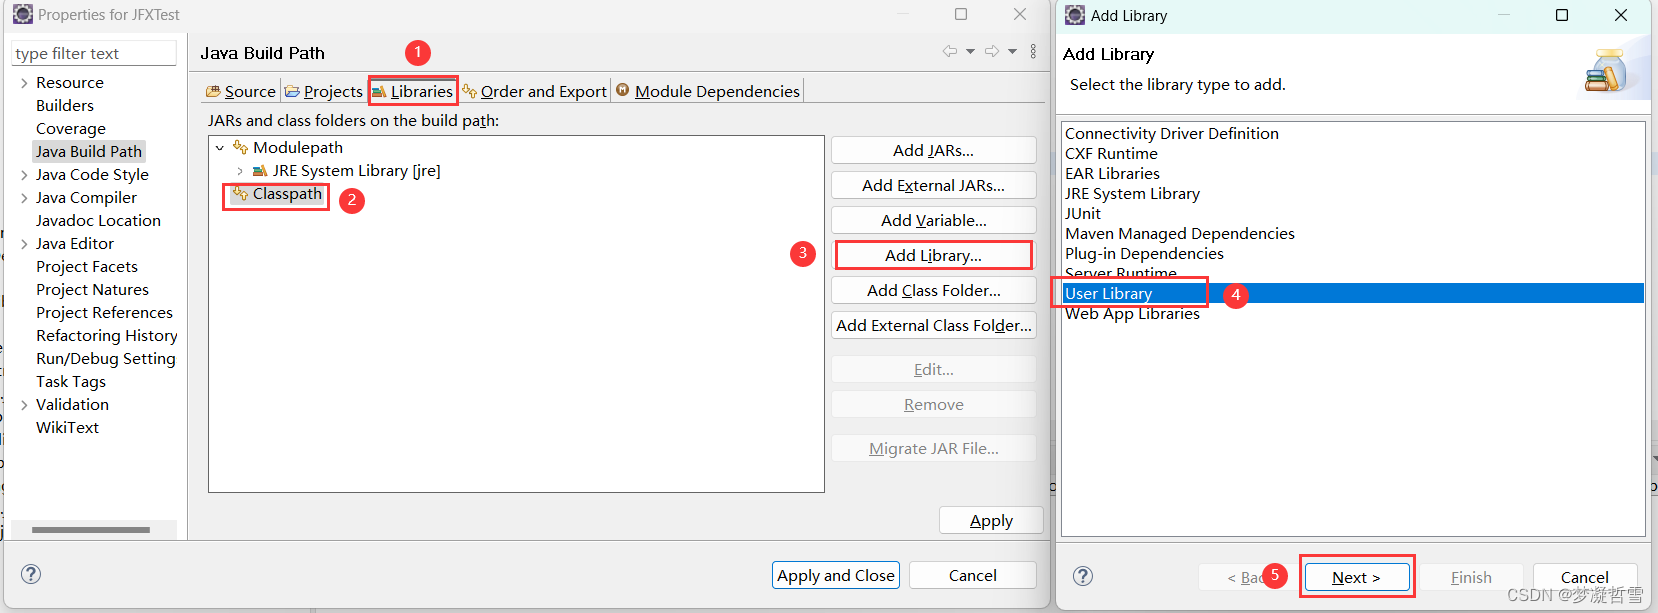Select Run/Debug Settings in properties tree
Screen dimensions: 1658x613
coord(106,358)
